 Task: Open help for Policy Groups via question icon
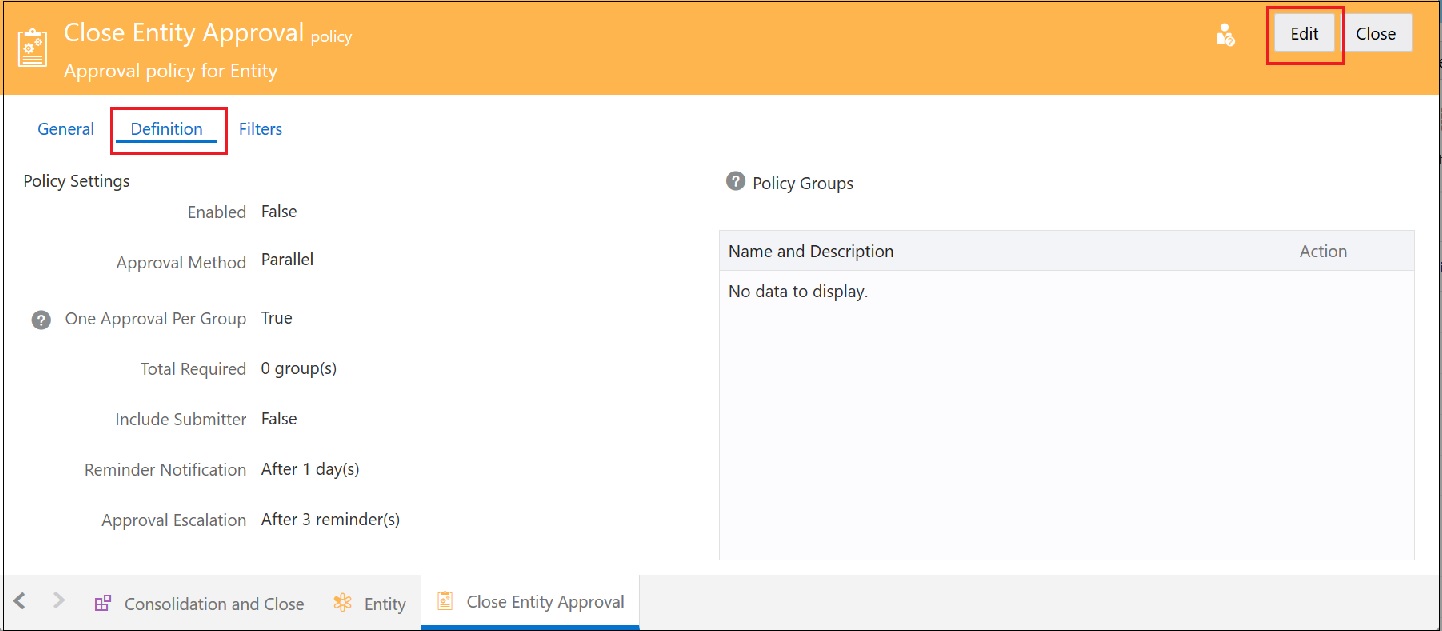(737, 182)
